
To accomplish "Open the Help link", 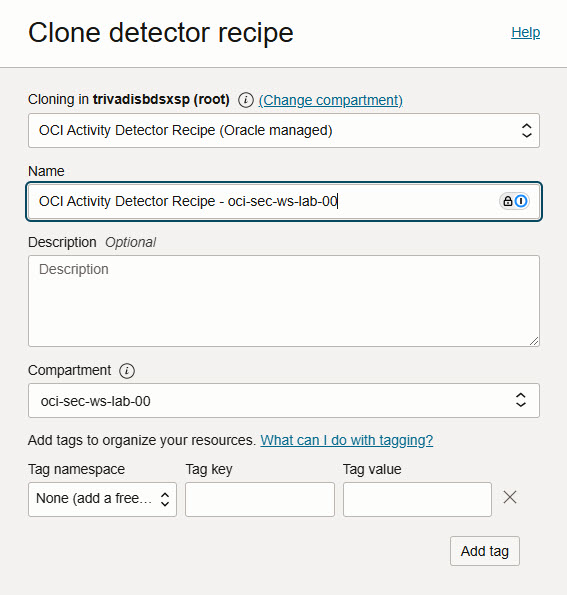I will click(x=526, y=33).
